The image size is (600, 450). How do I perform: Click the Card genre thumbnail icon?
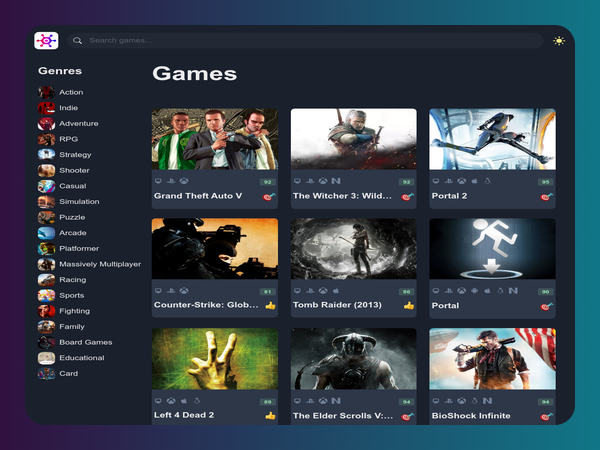coord(46,374)
